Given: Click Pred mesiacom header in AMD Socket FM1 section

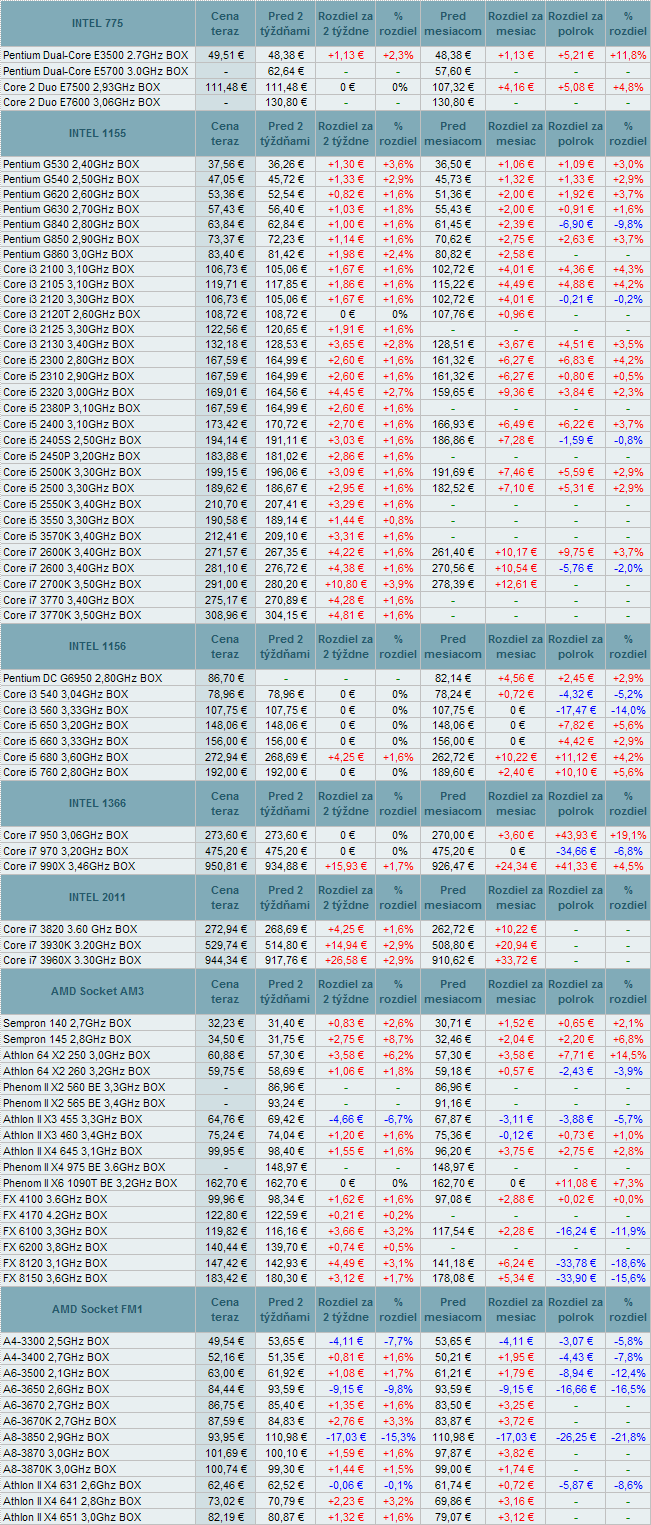Looking at the screenshot, I should [x=453, y=1309].
